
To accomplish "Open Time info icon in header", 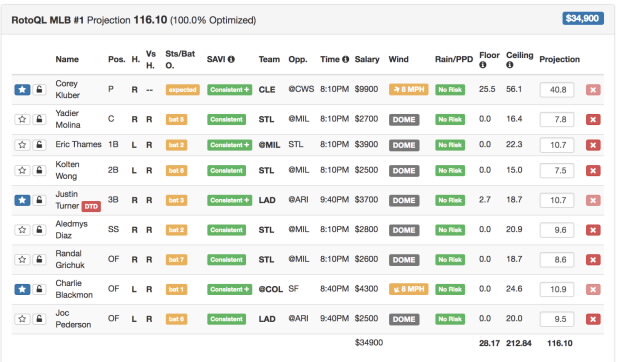I will click(x=346, y=59).
